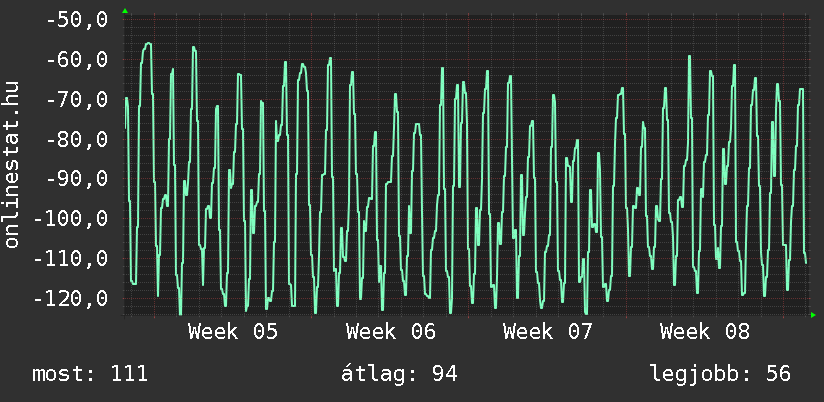Click the 'legjobb: 56' best rank text
This screenshot has width=824, height=402.
coord(720,375)
